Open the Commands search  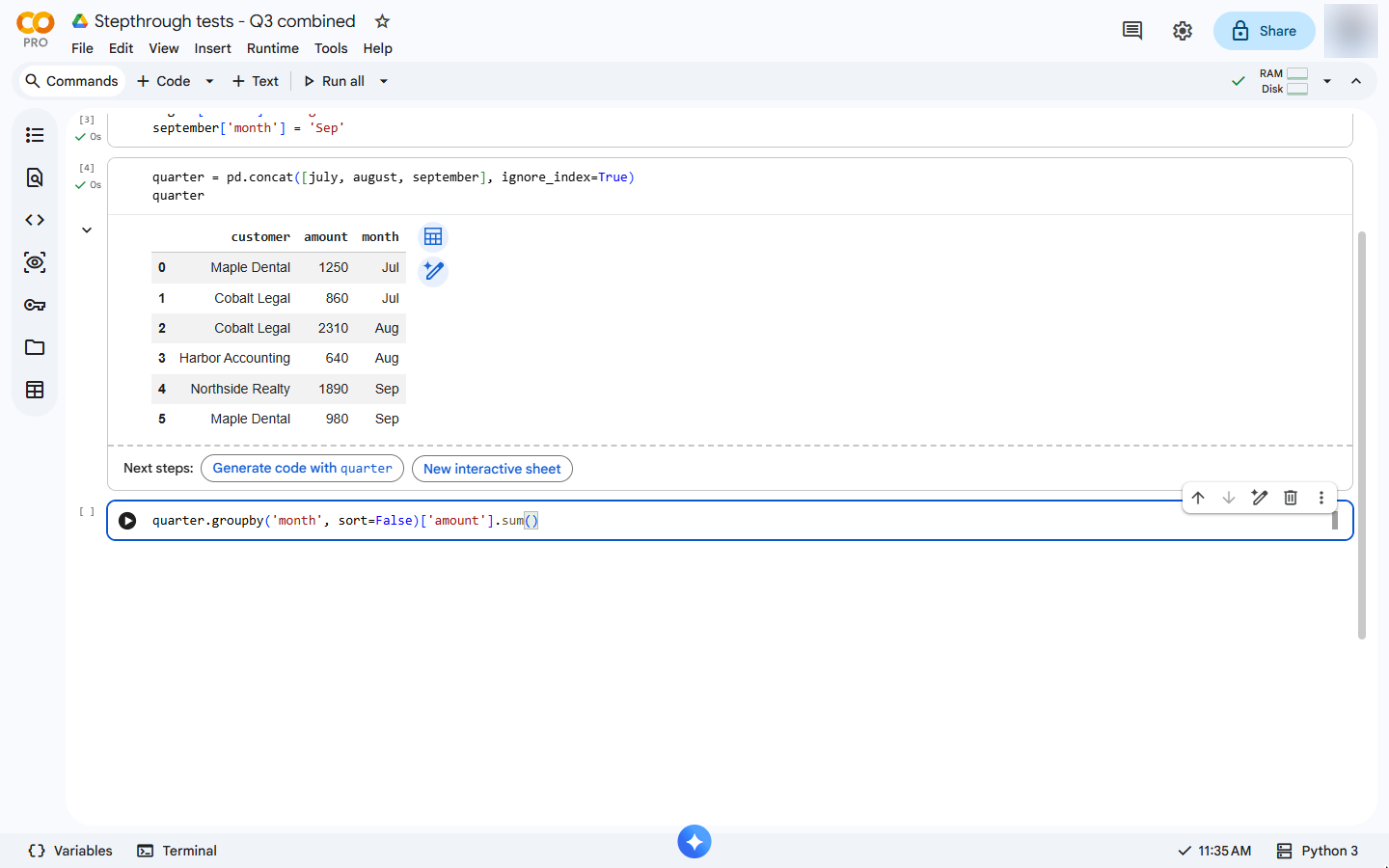(x=71, y=81)
